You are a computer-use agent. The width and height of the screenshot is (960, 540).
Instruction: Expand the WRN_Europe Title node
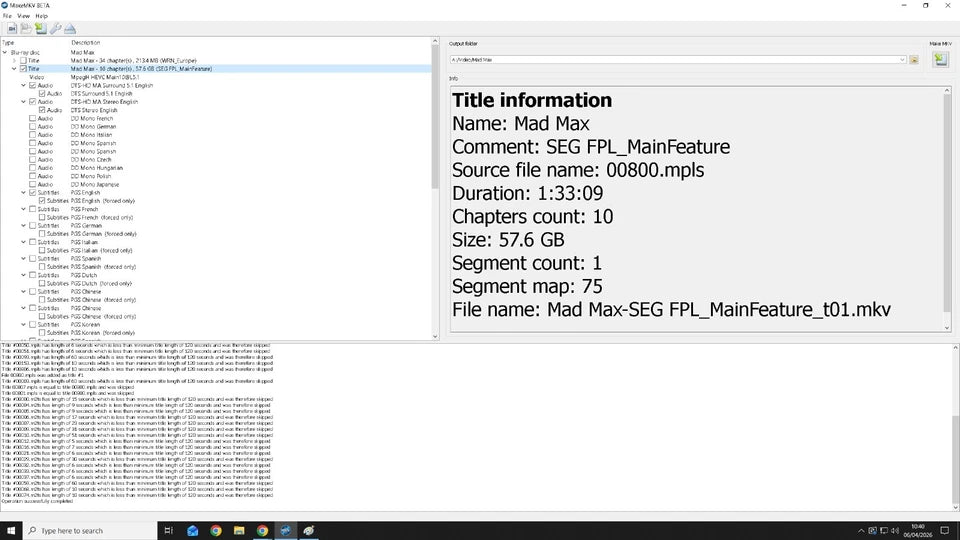(14, 61)
